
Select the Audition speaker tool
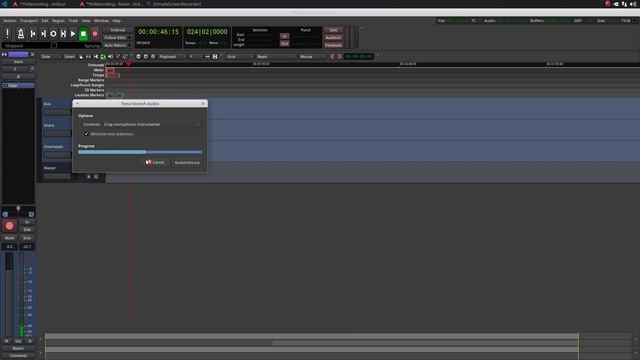tap(111, 57)
